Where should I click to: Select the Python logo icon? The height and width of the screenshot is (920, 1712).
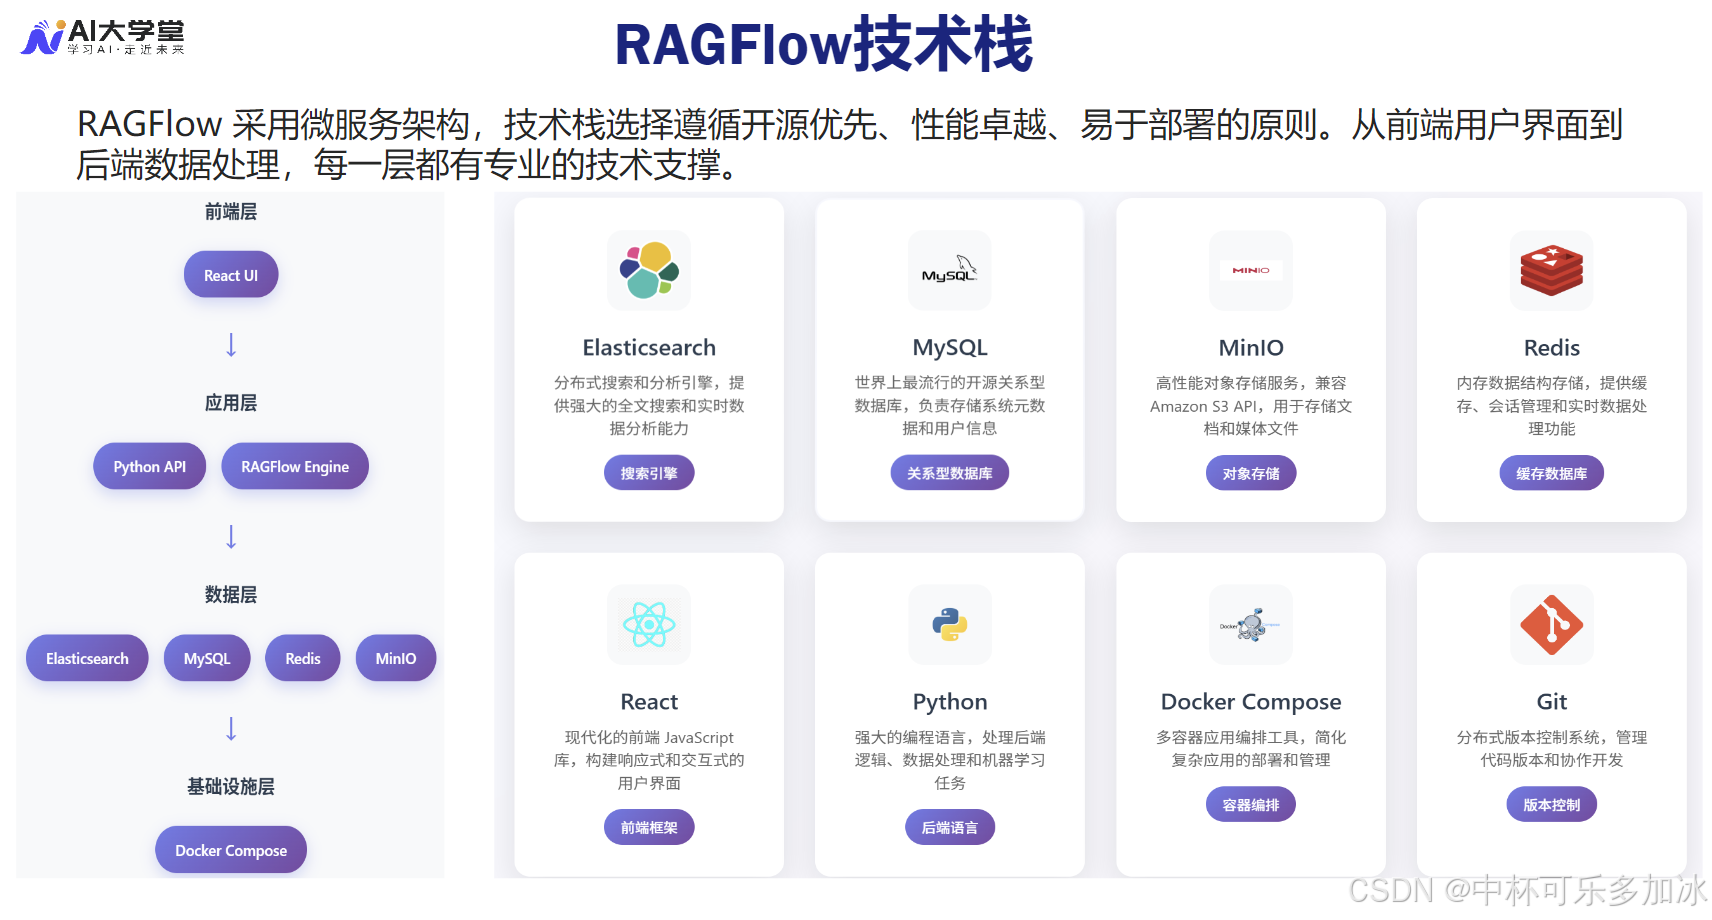point(949,625)
